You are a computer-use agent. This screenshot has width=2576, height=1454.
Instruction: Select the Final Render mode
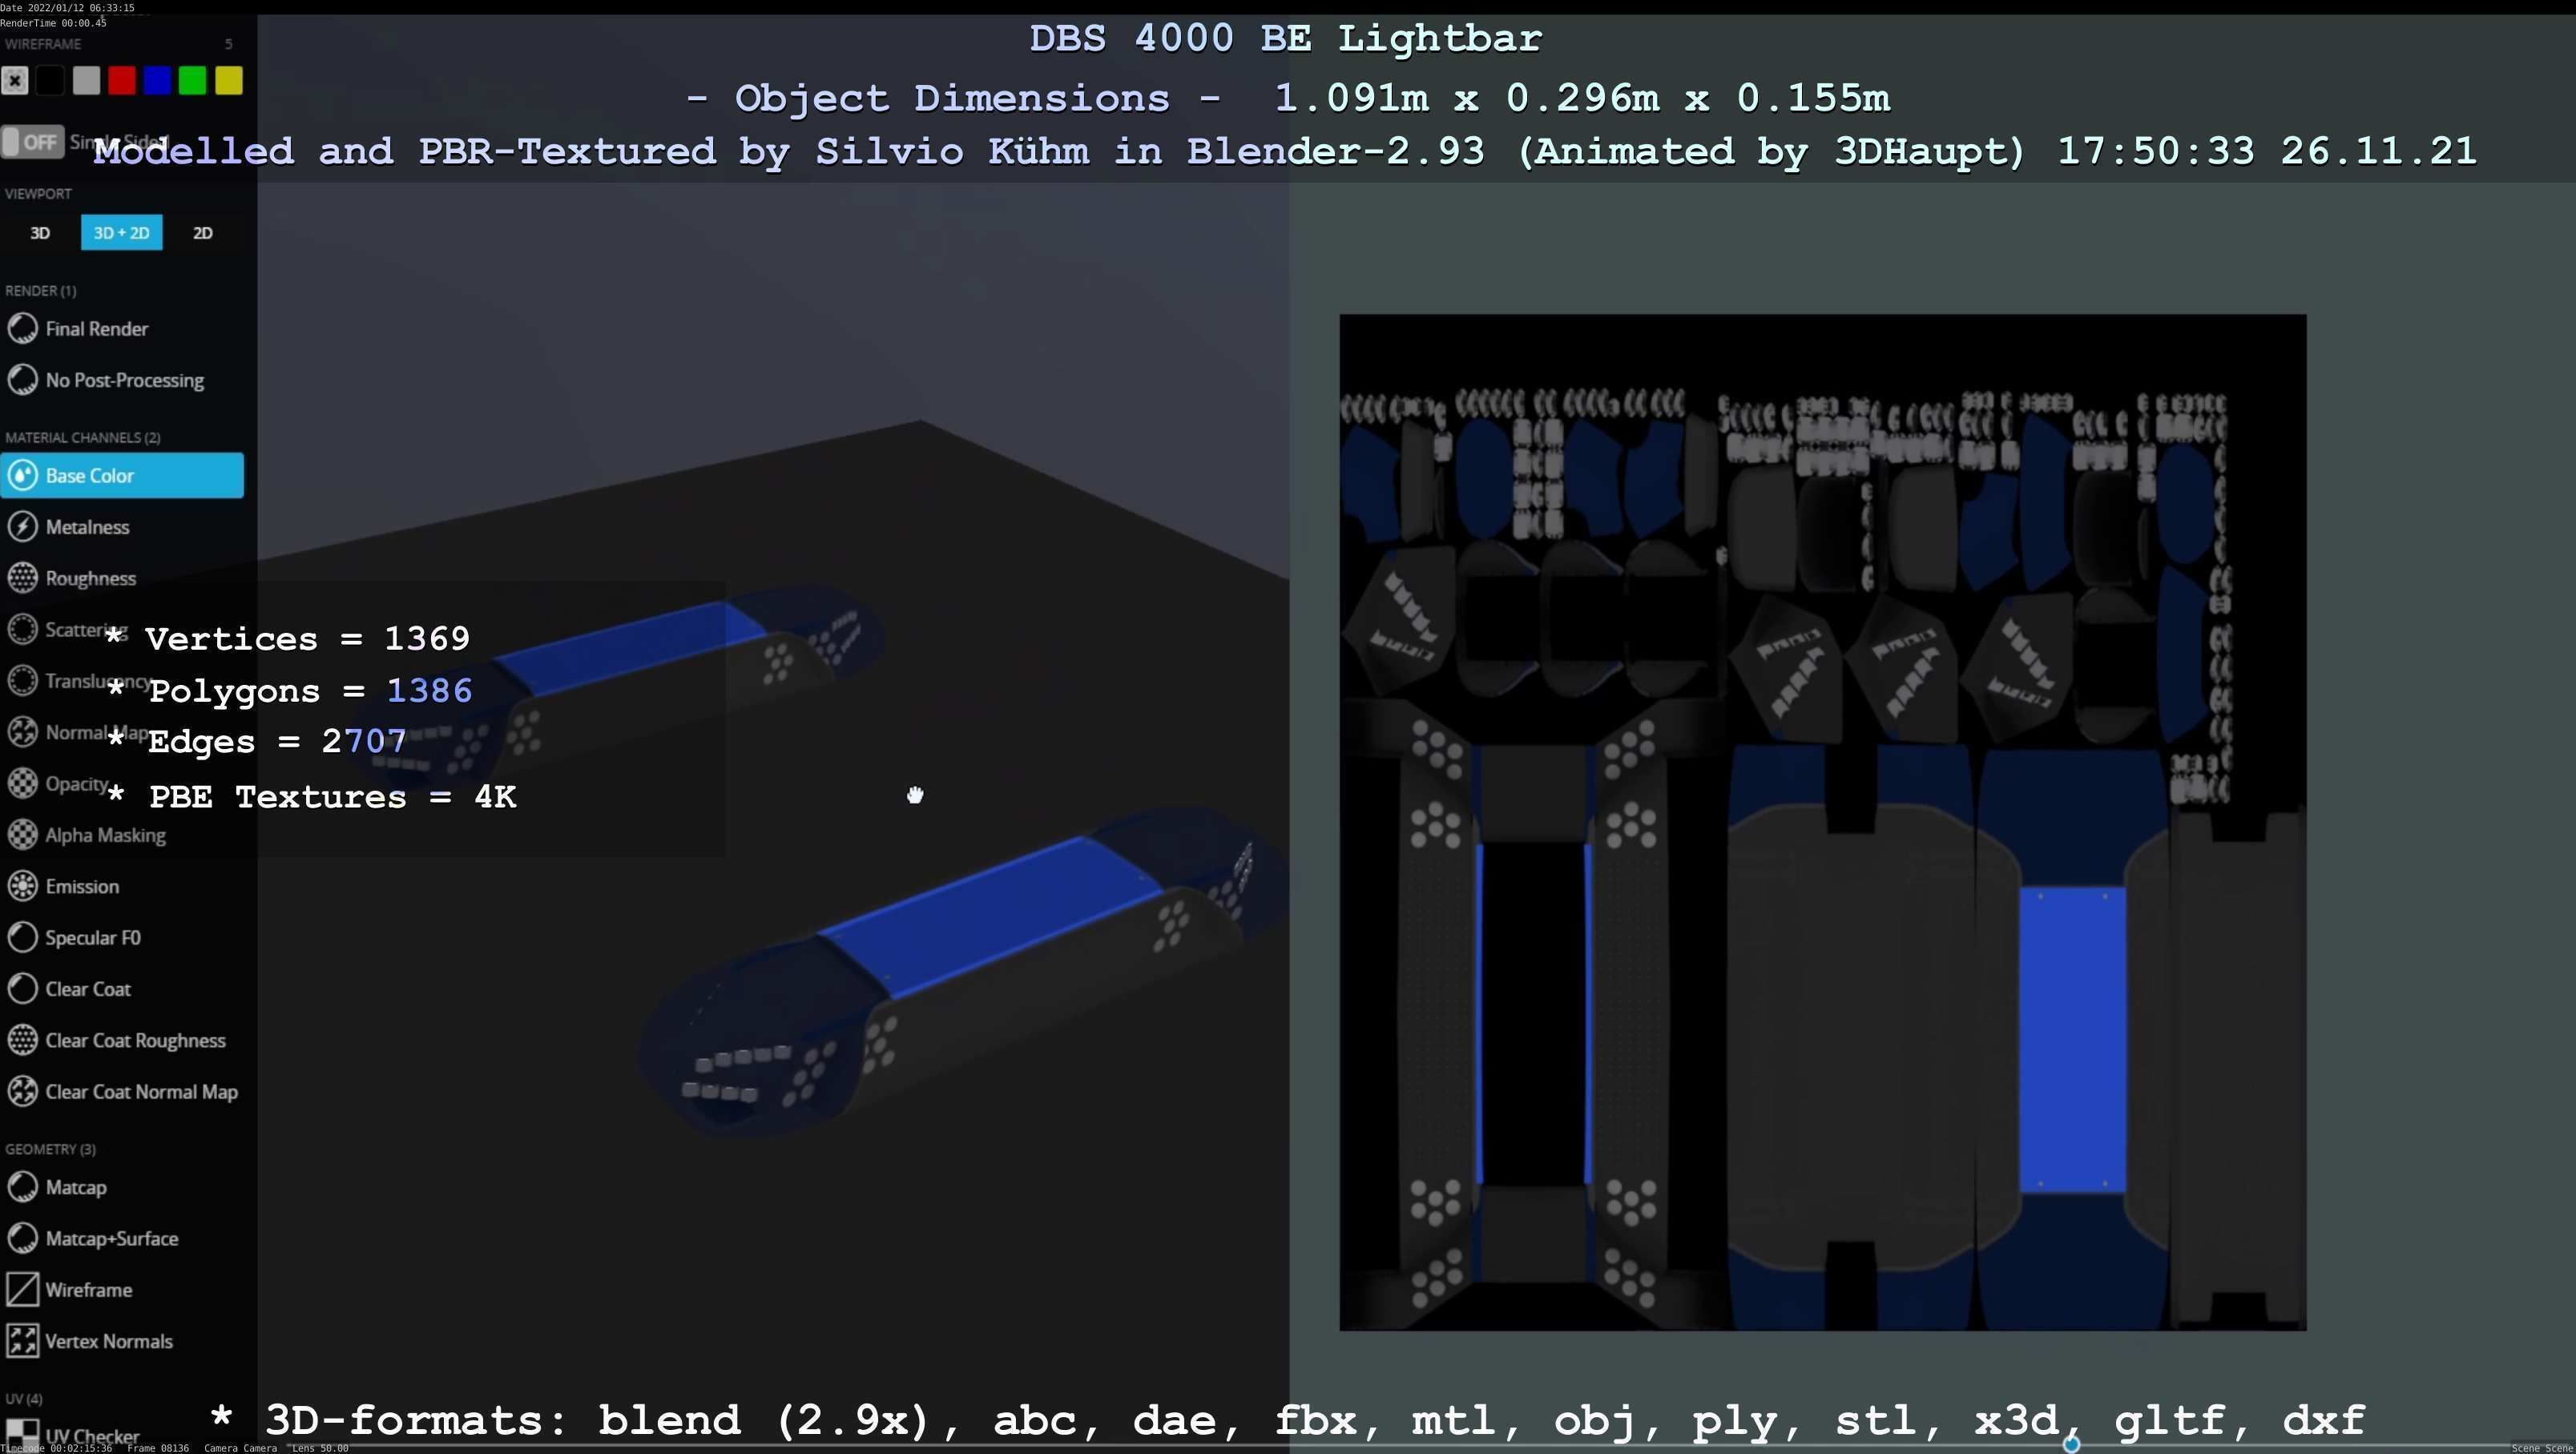[78, 328]
